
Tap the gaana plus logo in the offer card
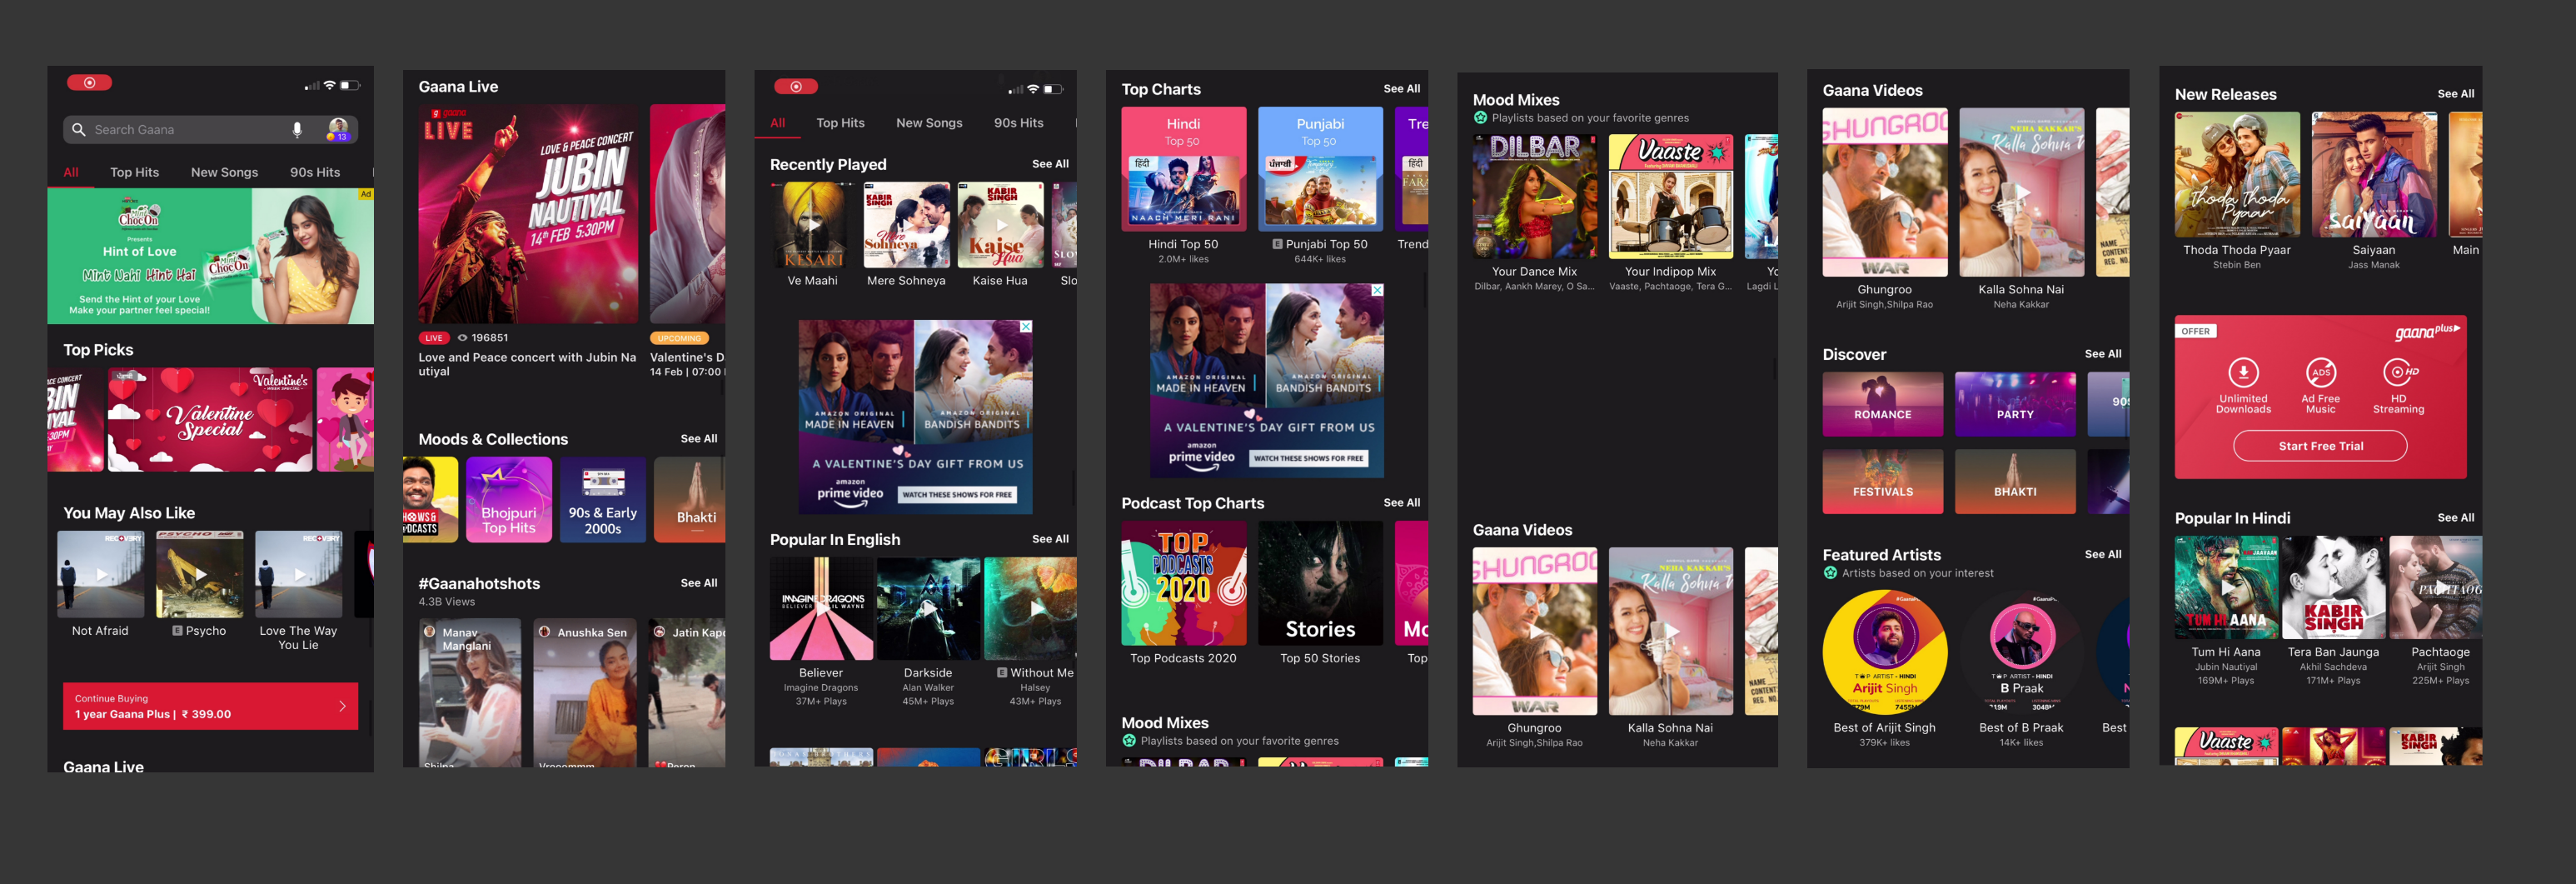click(x=2426, y=331)
